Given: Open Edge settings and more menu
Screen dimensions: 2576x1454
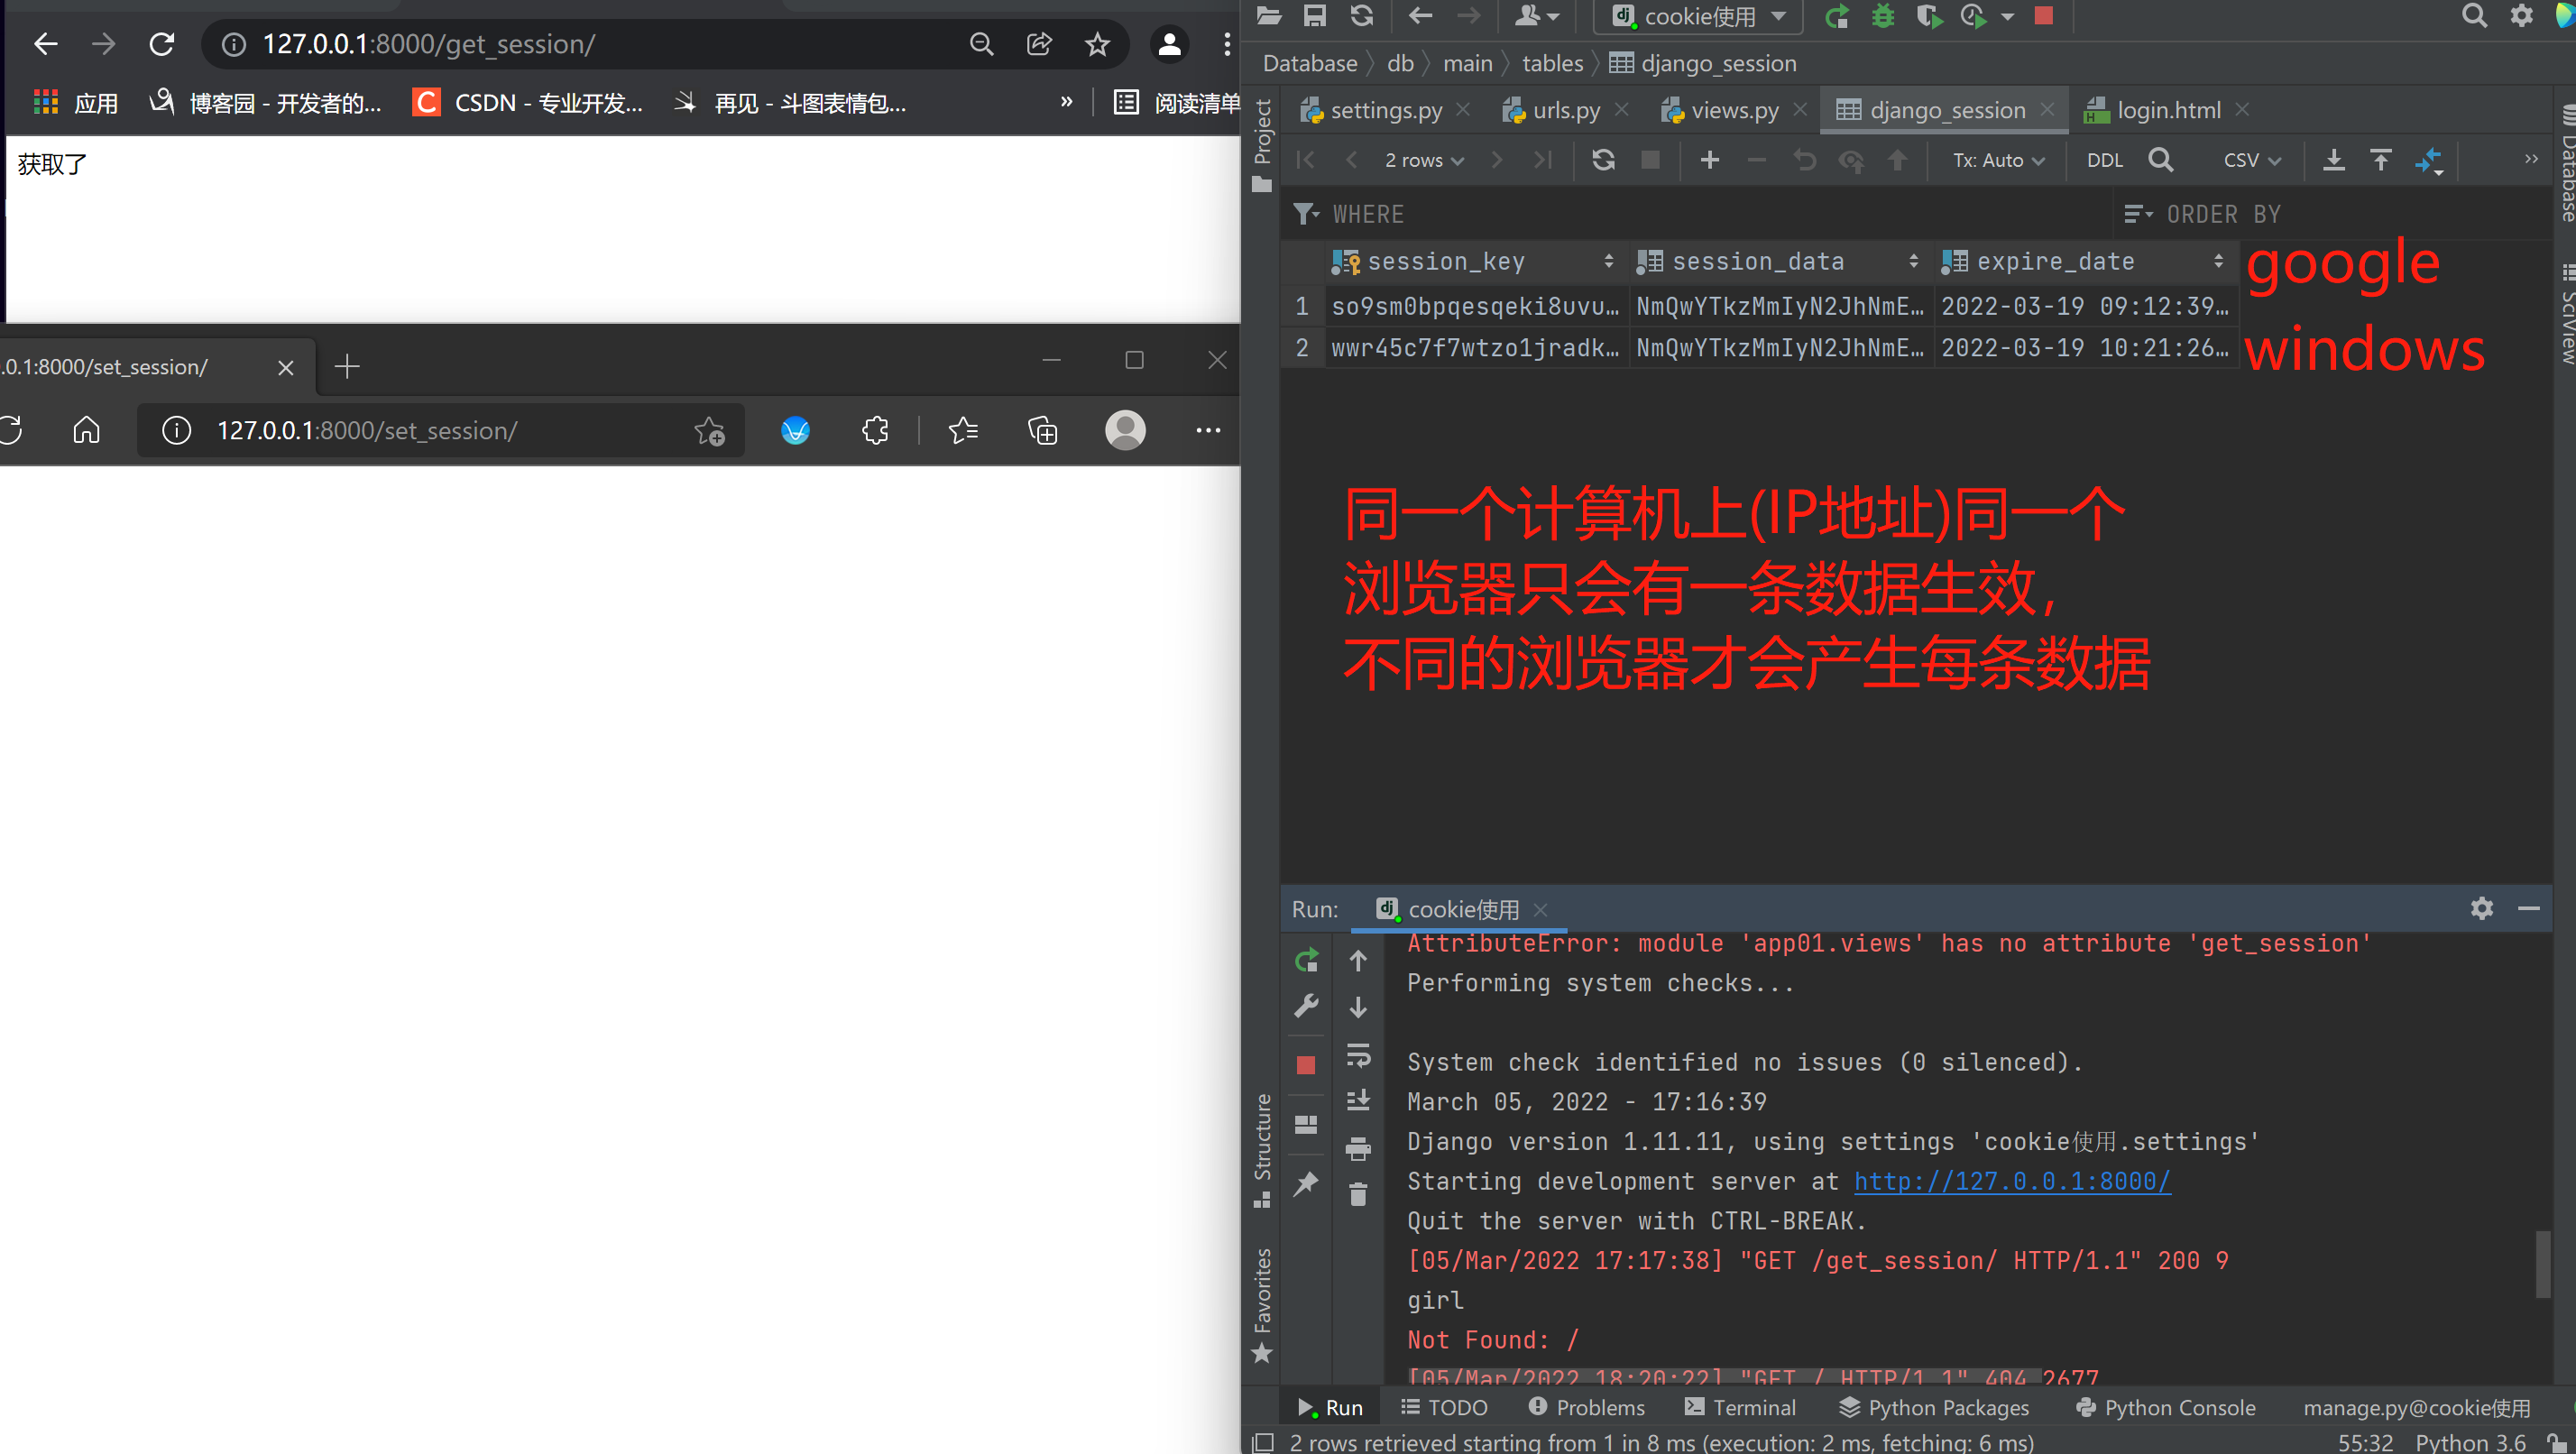Looking at the screenshot, I should coord(1208,431).
